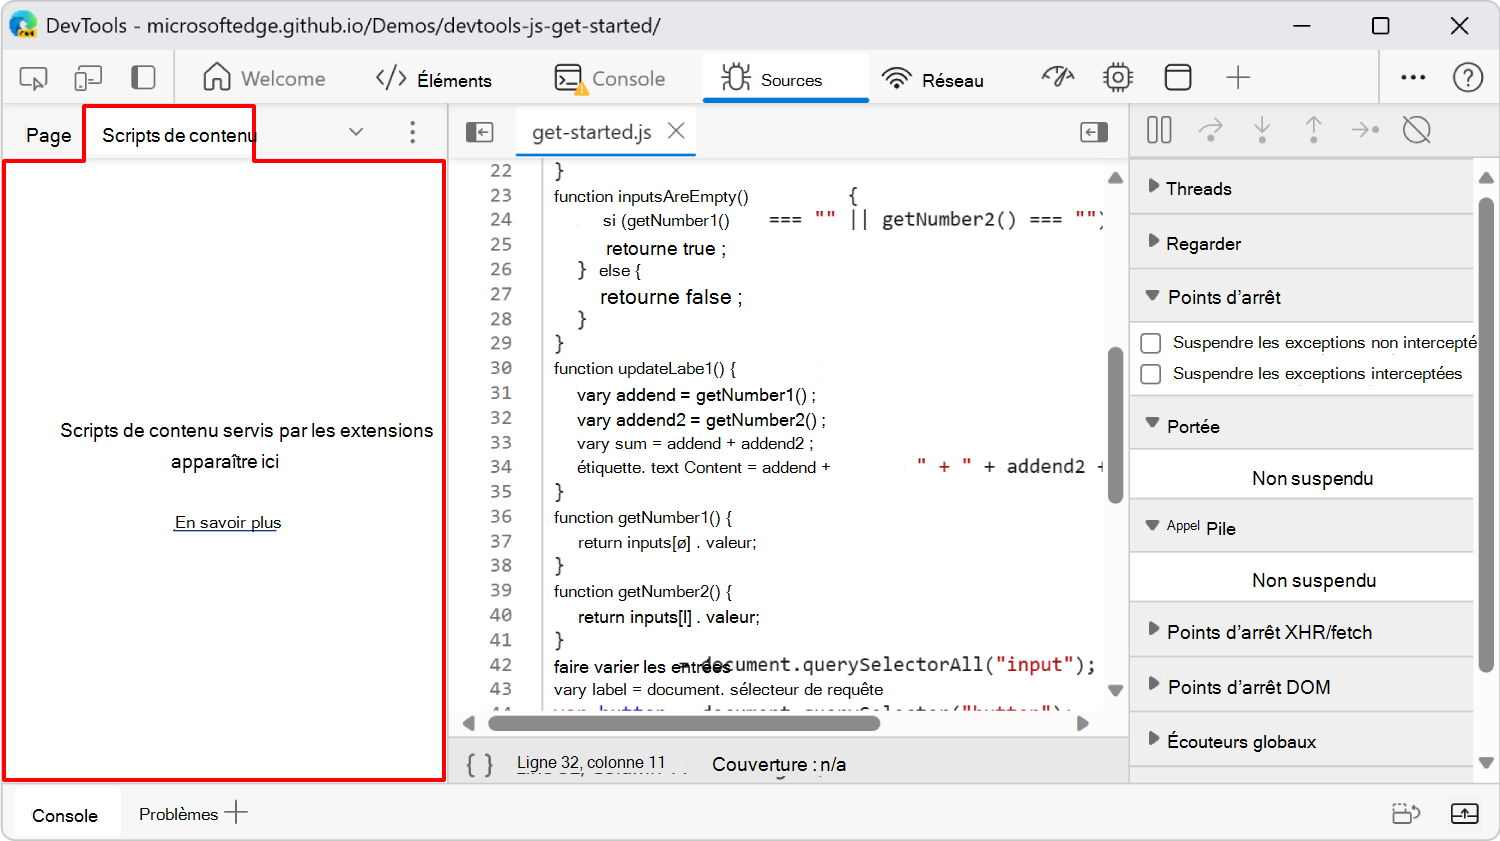Deactivate all breakpoints
The height and width of the screenshot is (841, 1500).
1417,130
